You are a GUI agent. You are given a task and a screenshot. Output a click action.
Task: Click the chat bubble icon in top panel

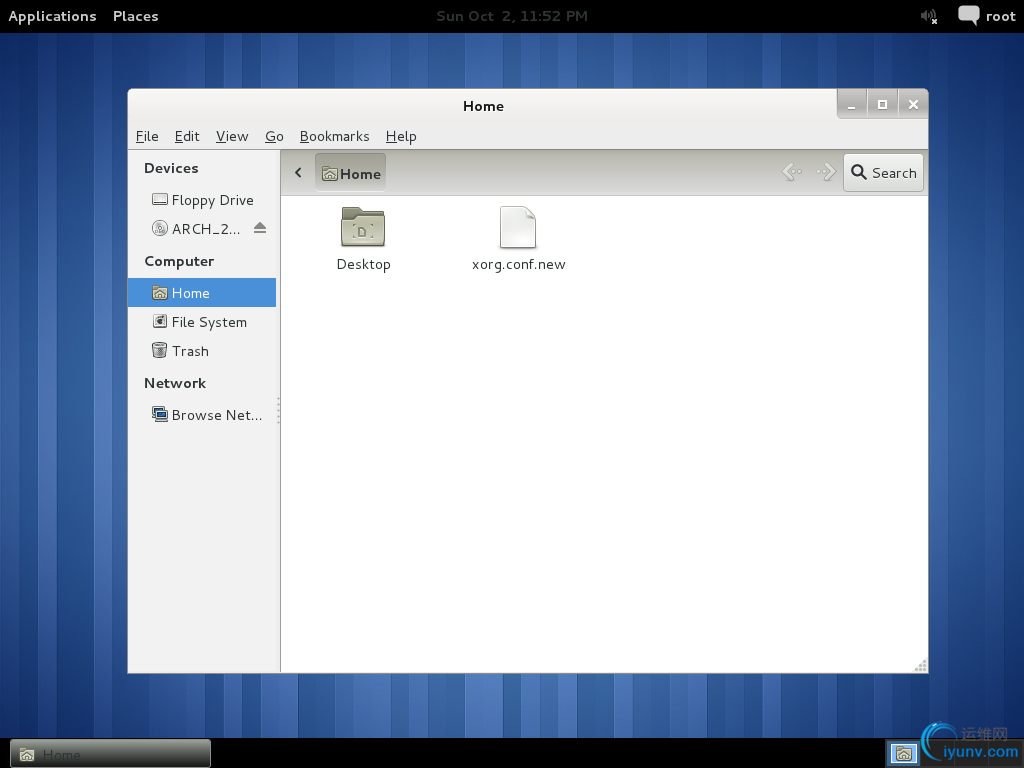click(968, 16)
